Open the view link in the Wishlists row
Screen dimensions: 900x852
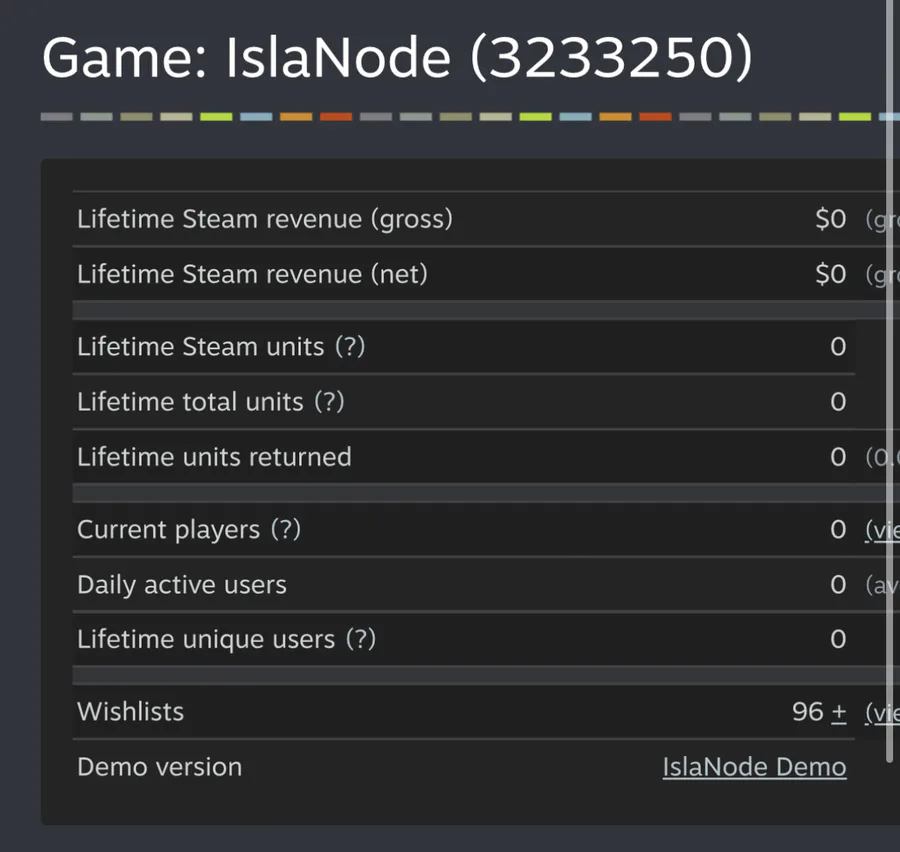coord(882,712)
